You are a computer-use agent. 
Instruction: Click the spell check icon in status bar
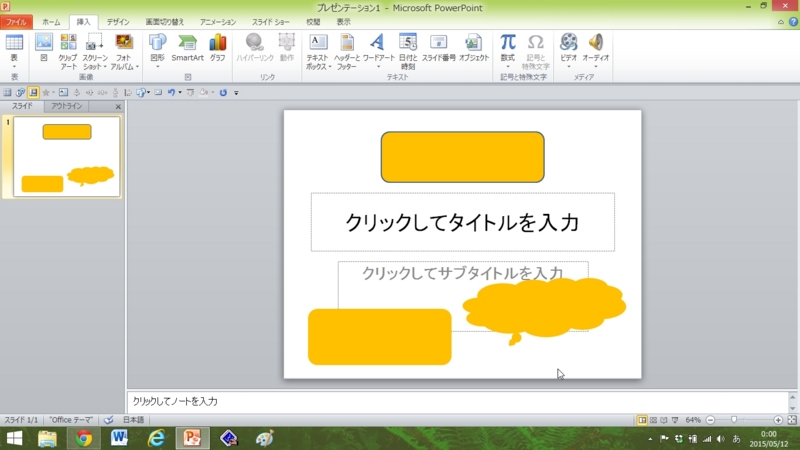(x=109, y=420)
